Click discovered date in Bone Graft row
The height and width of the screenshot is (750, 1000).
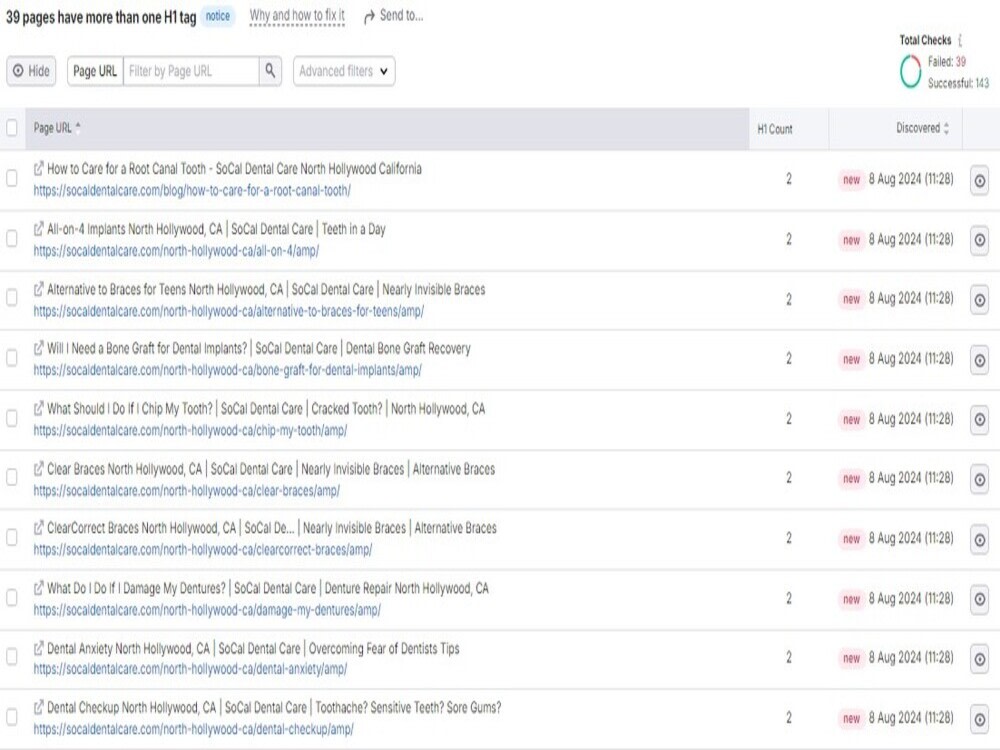coord(911,358)
